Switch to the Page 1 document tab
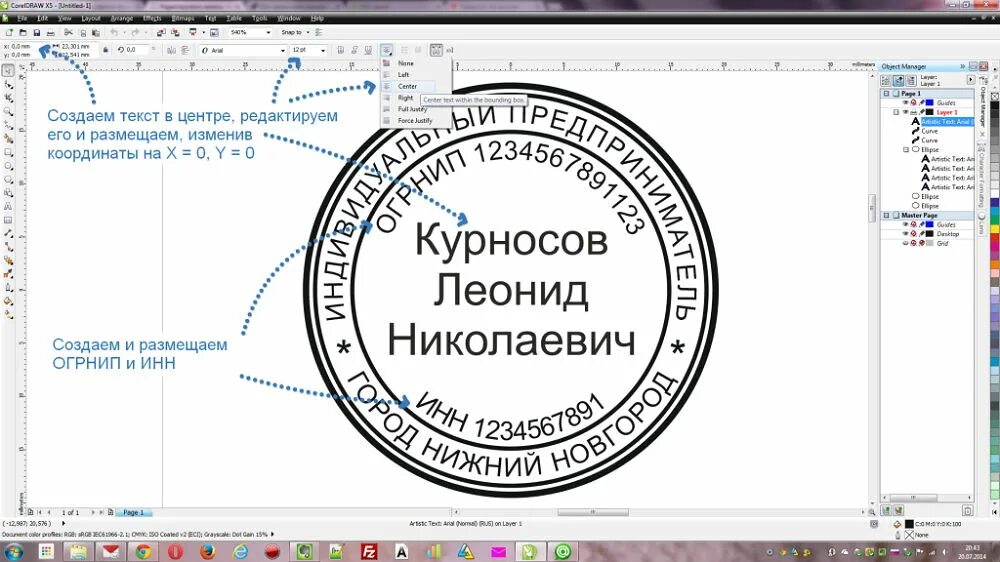The height and width of the screenshot is (562, 1000). coord(133,512)
